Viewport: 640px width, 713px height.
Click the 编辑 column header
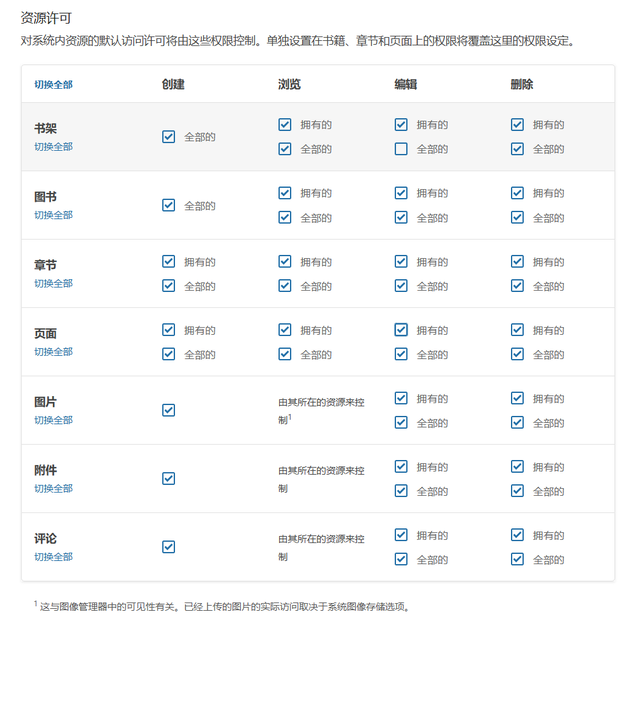coord(406,85)
